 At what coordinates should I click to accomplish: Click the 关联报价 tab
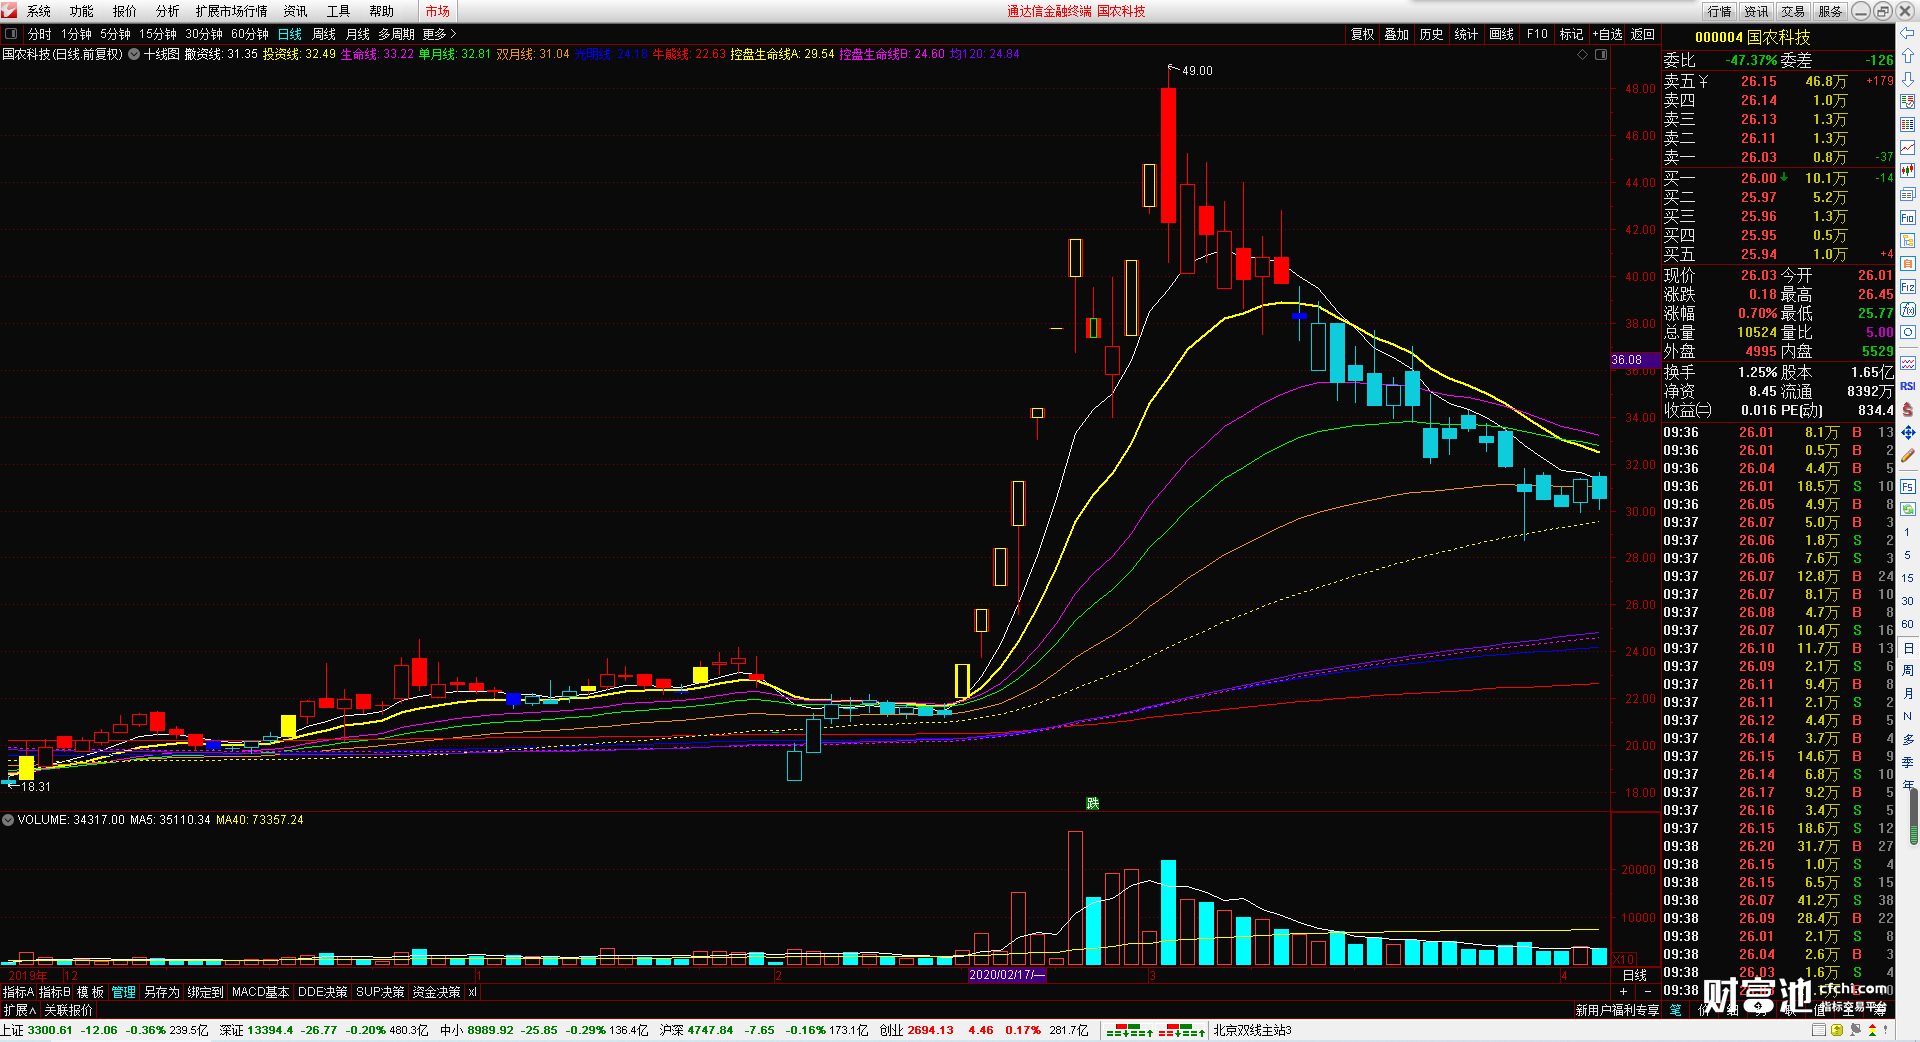coord(68,1010)
